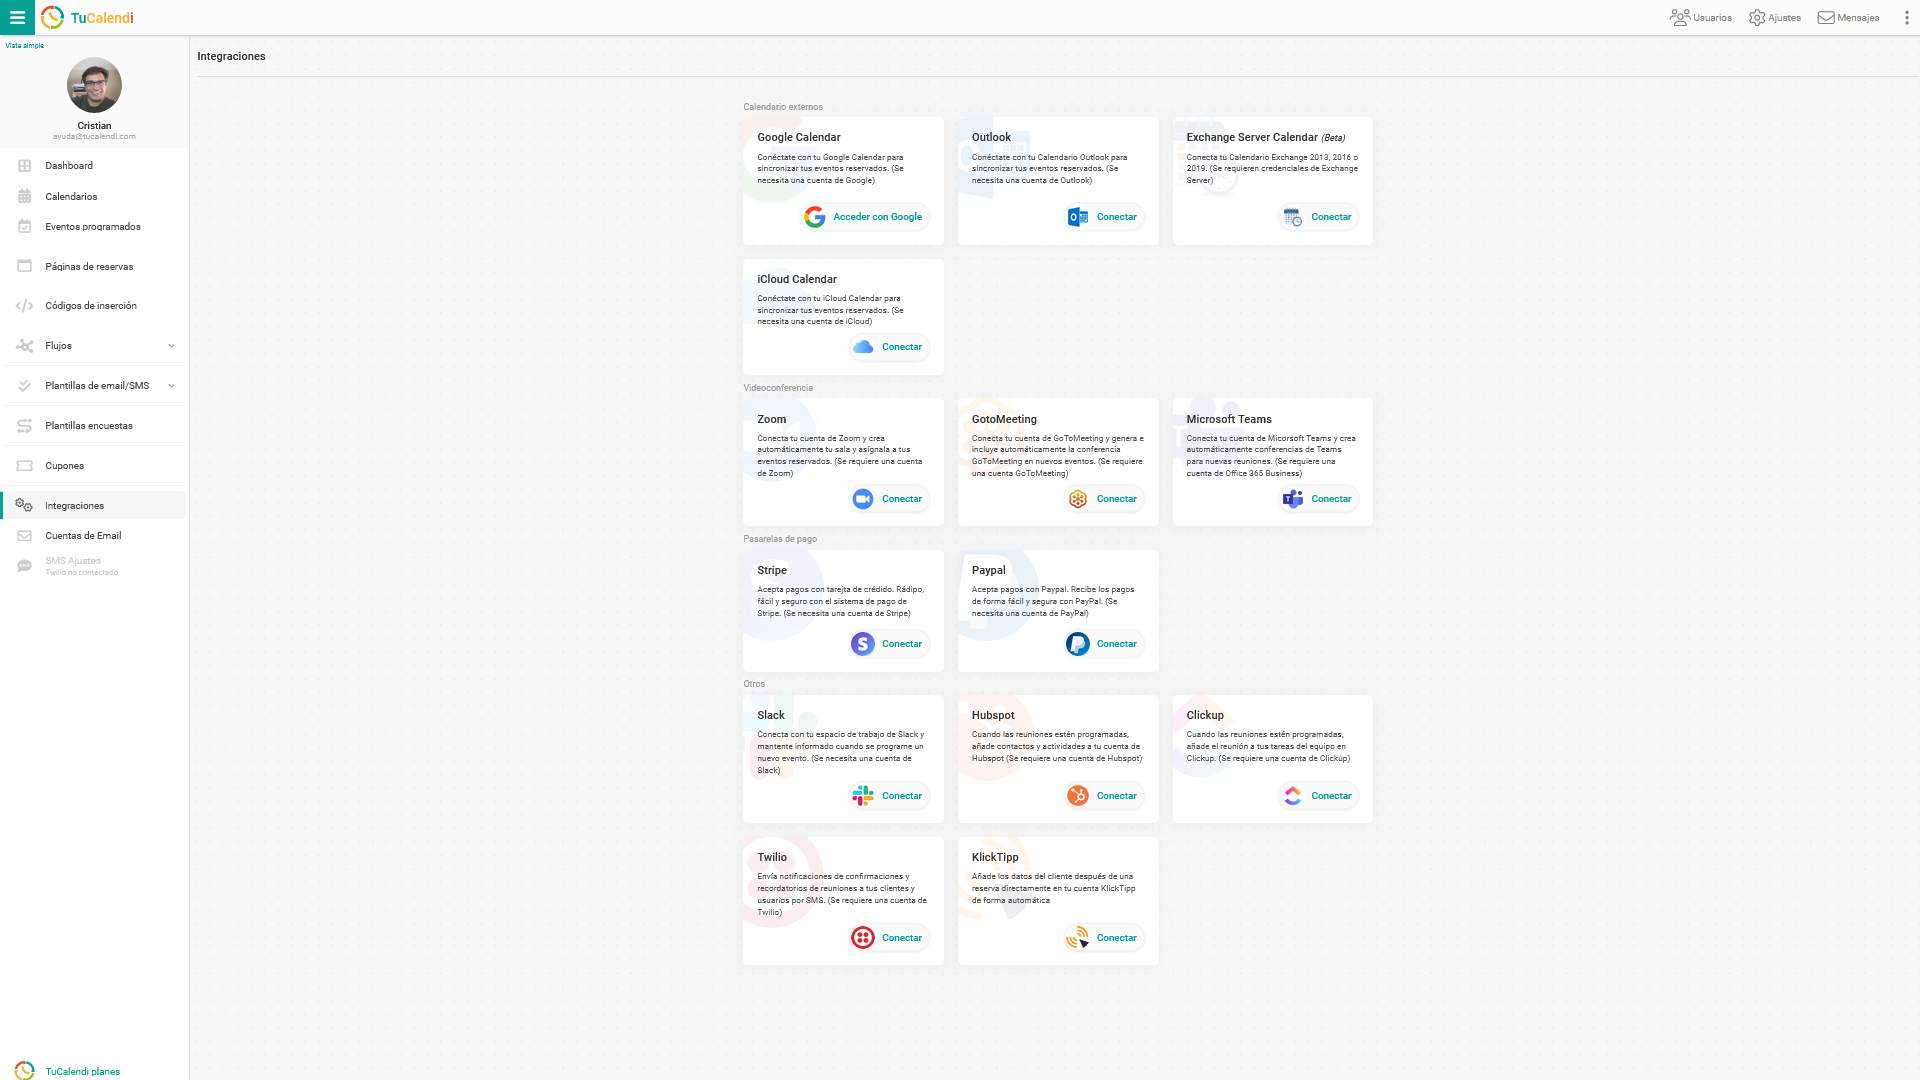The width and height of the screenshot is (1920, 1080).
Task: Click Conectar button for Paypal gateway
Action: (1102, 644)
